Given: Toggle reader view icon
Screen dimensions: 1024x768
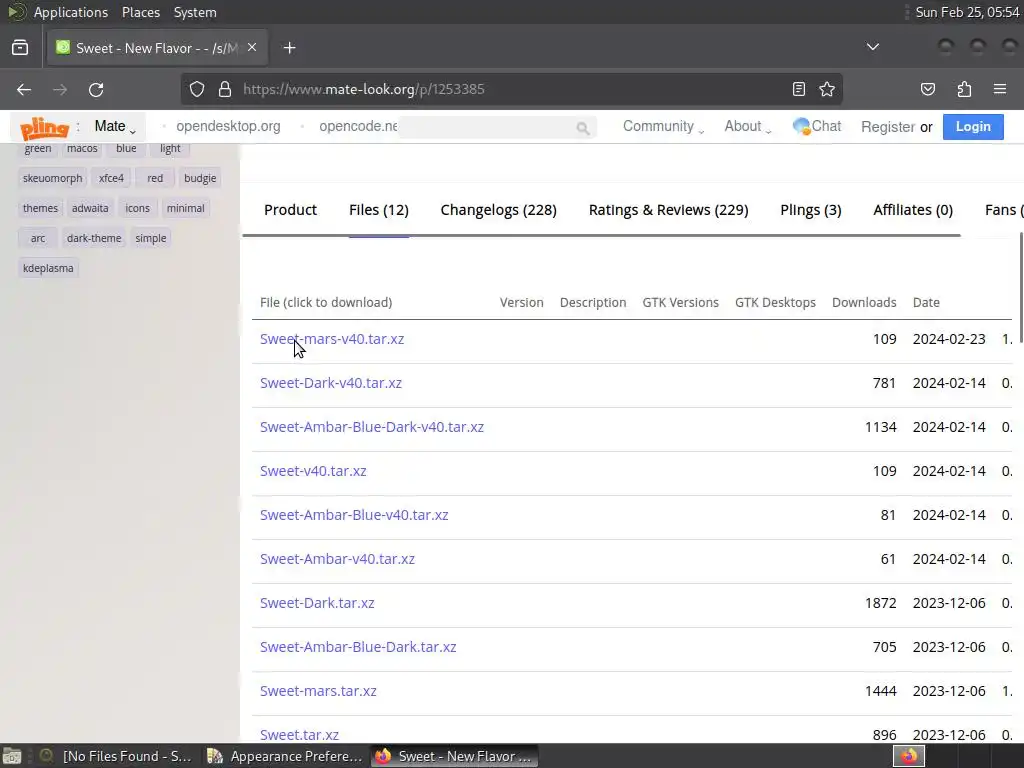Looking at the screenshot, I should point(799,89).
